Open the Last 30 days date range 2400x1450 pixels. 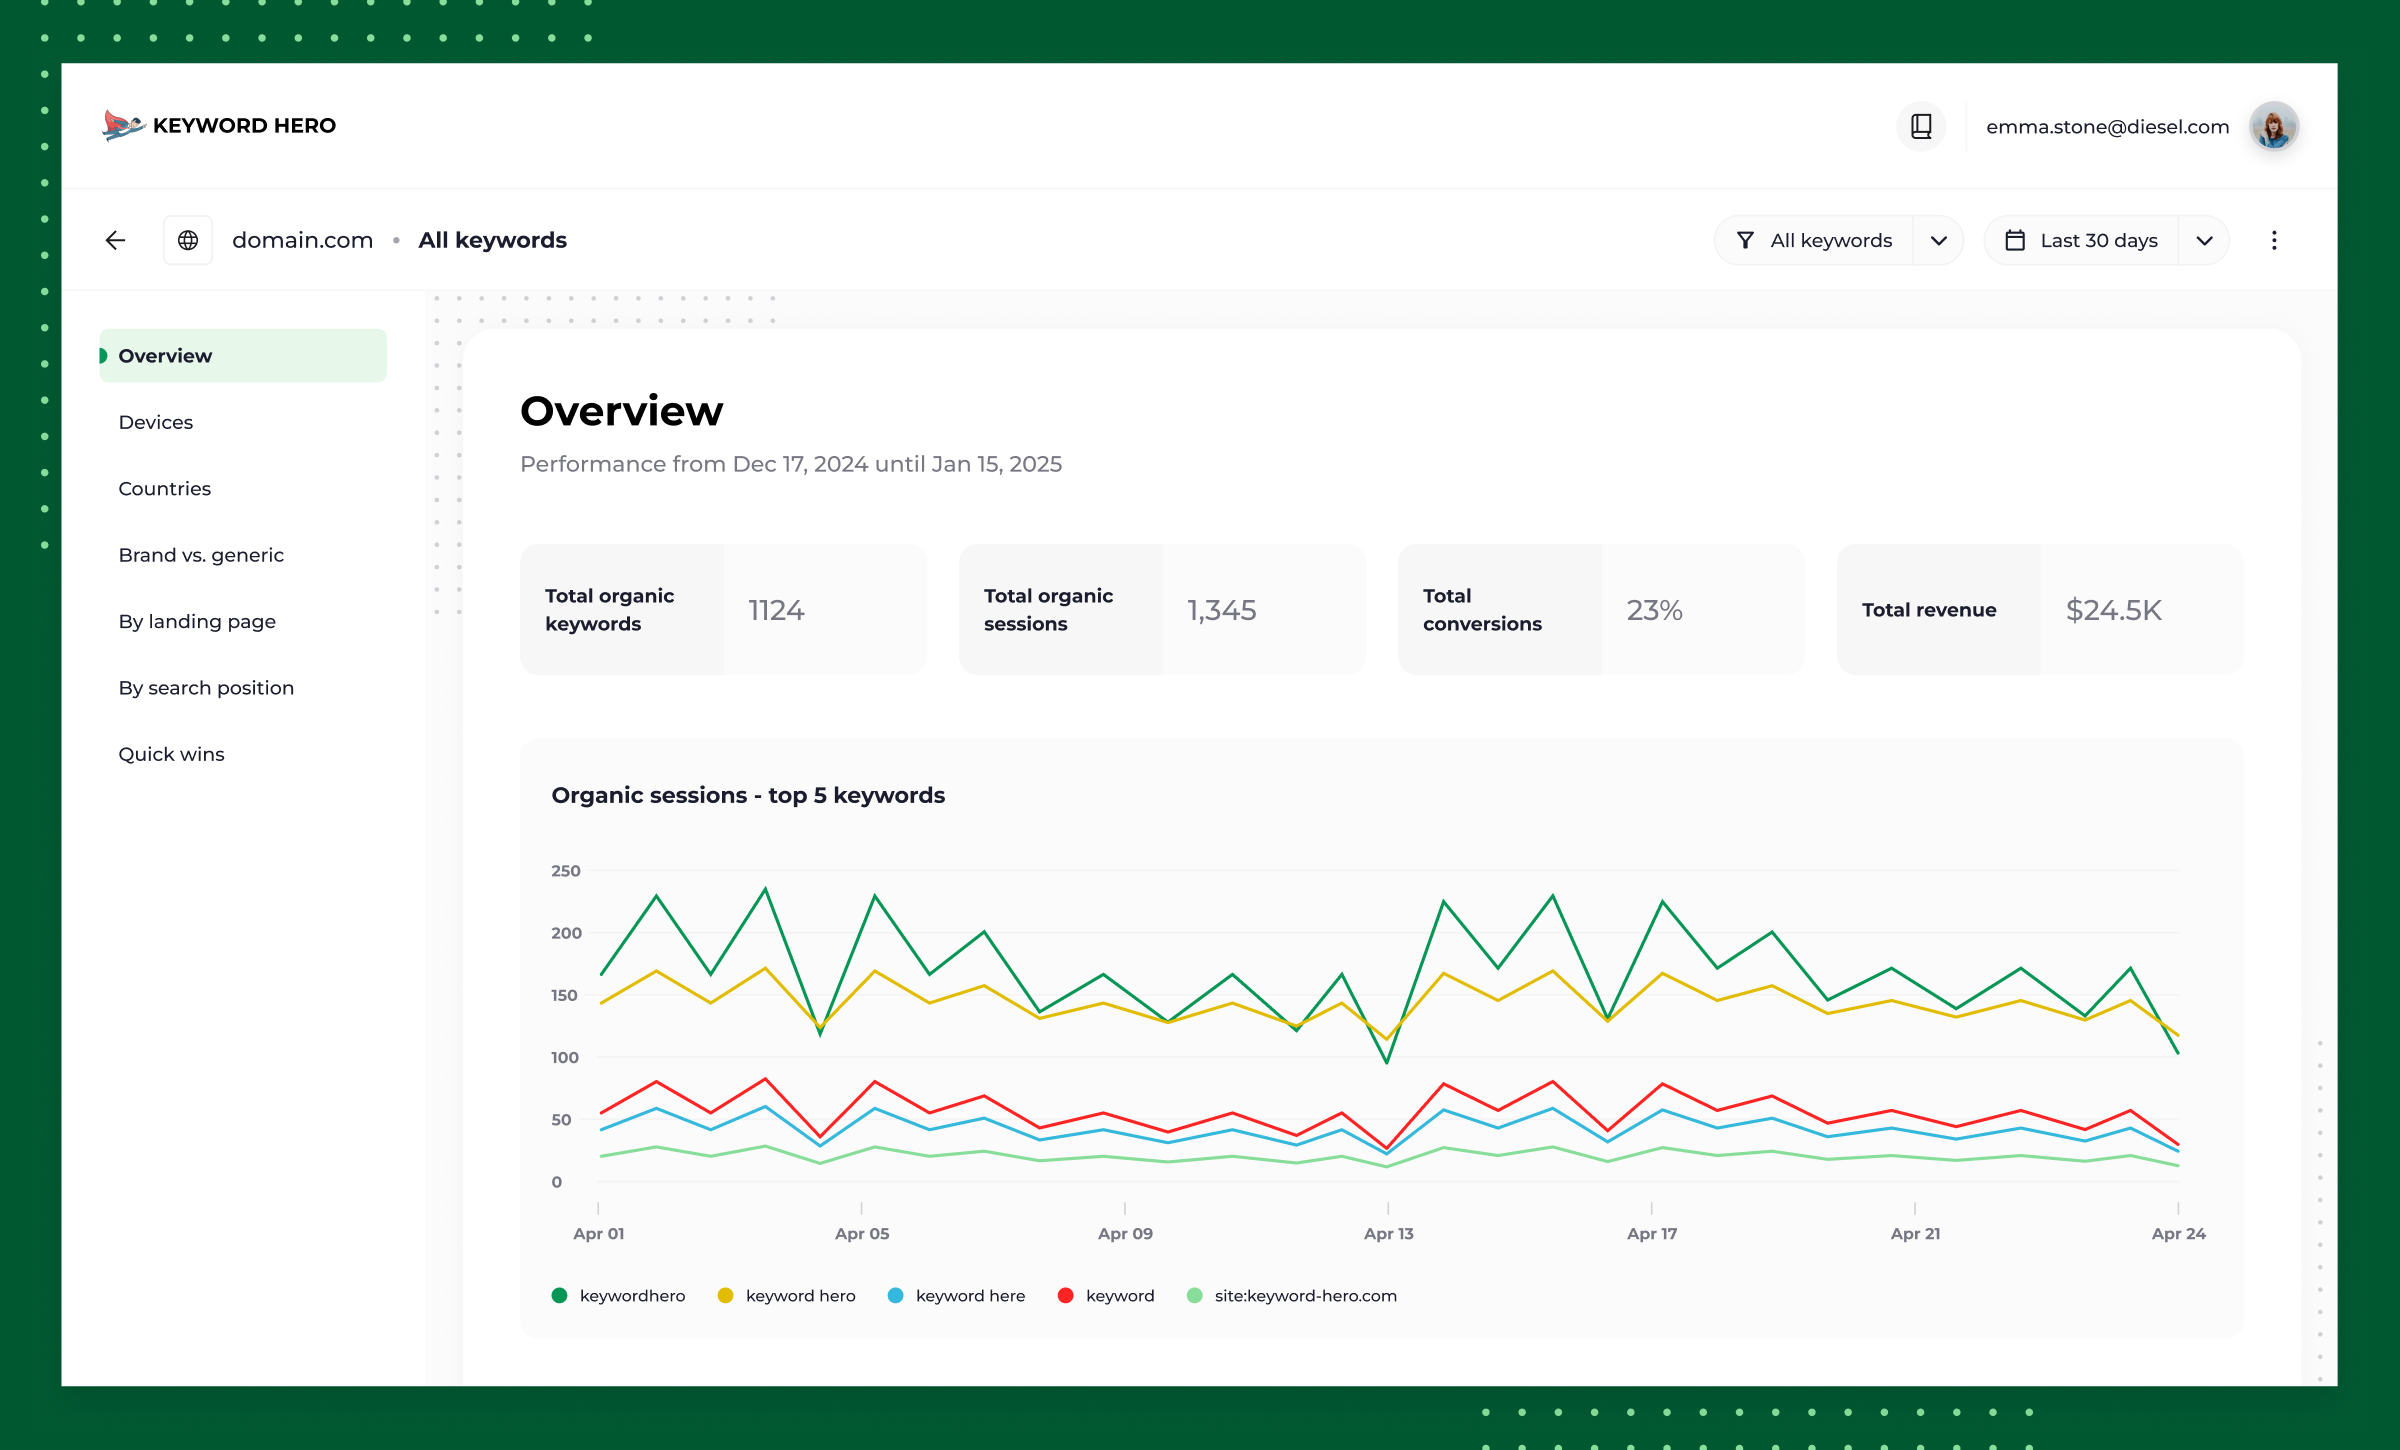click(2081, 240)
